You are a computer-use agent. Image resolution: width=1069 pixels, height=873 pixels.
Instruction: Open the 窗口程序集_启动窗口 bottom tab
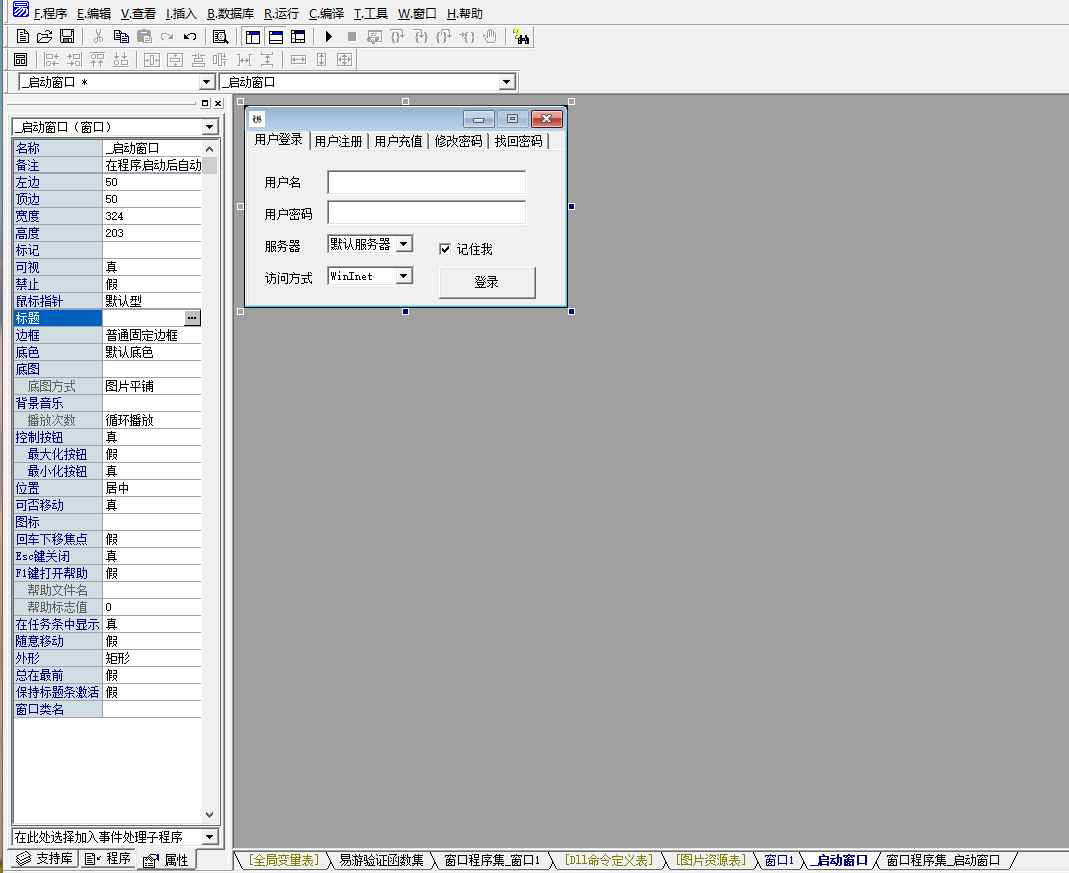(943, 860)
